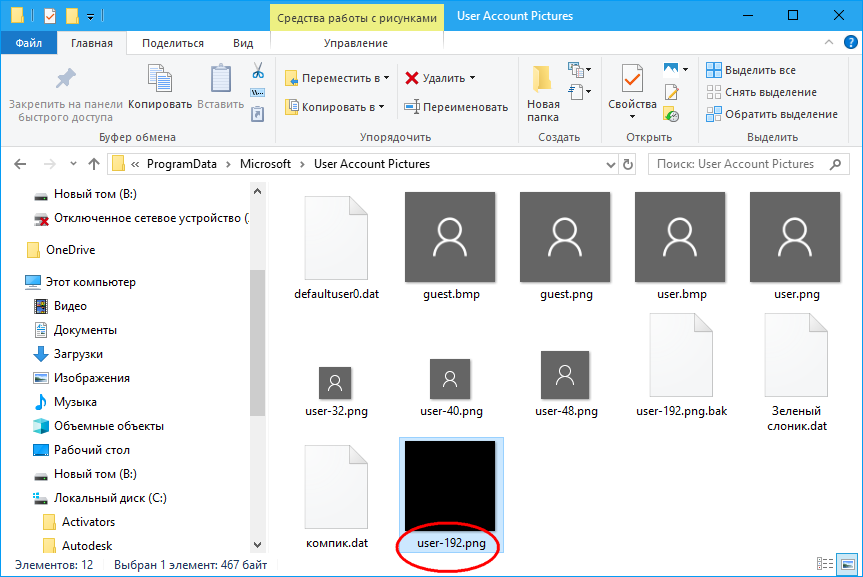This screenshot has width=863, height=577.
Task: Click Обратить выделение
Action: 772,114
